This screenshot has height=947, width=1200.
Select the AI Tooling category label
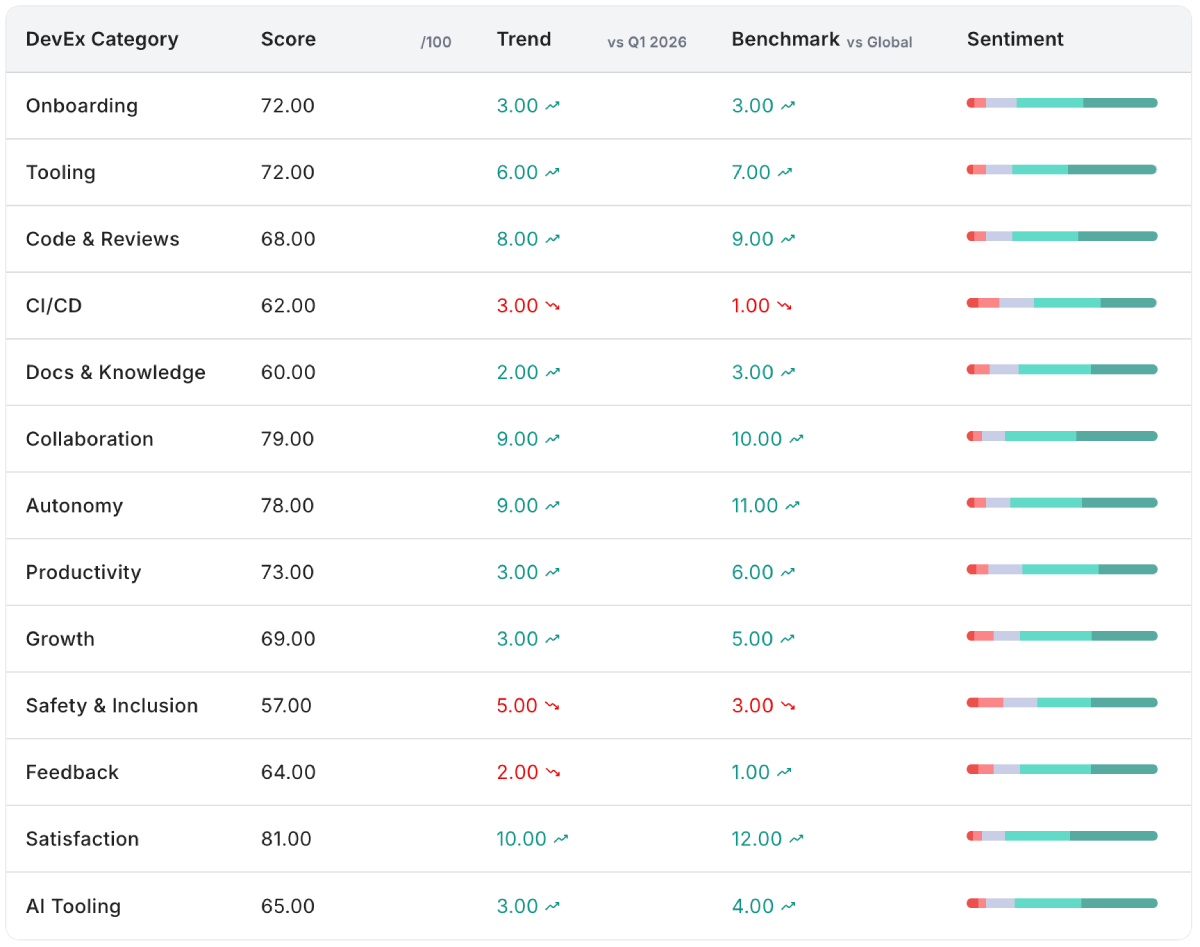[73, 906]
